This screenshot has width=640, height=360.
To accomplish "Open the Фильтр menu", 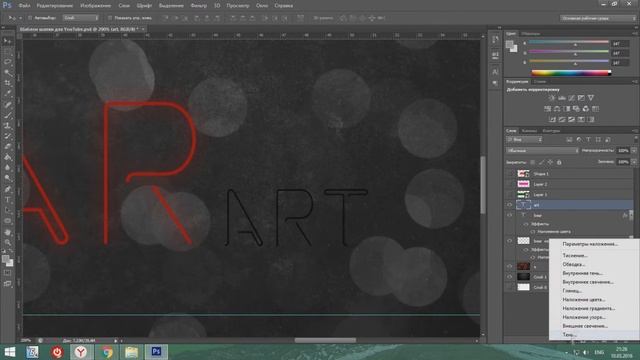I will click(x=199, y=6).
